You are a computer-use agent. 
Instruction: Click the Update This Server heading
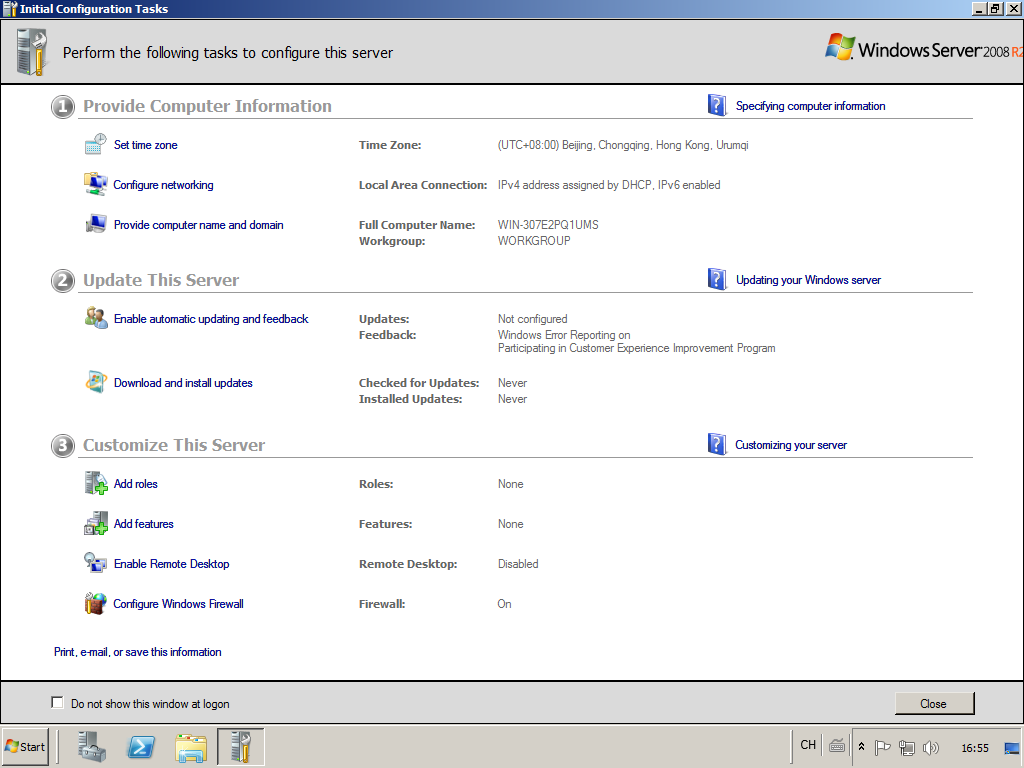tap(161, 280)
